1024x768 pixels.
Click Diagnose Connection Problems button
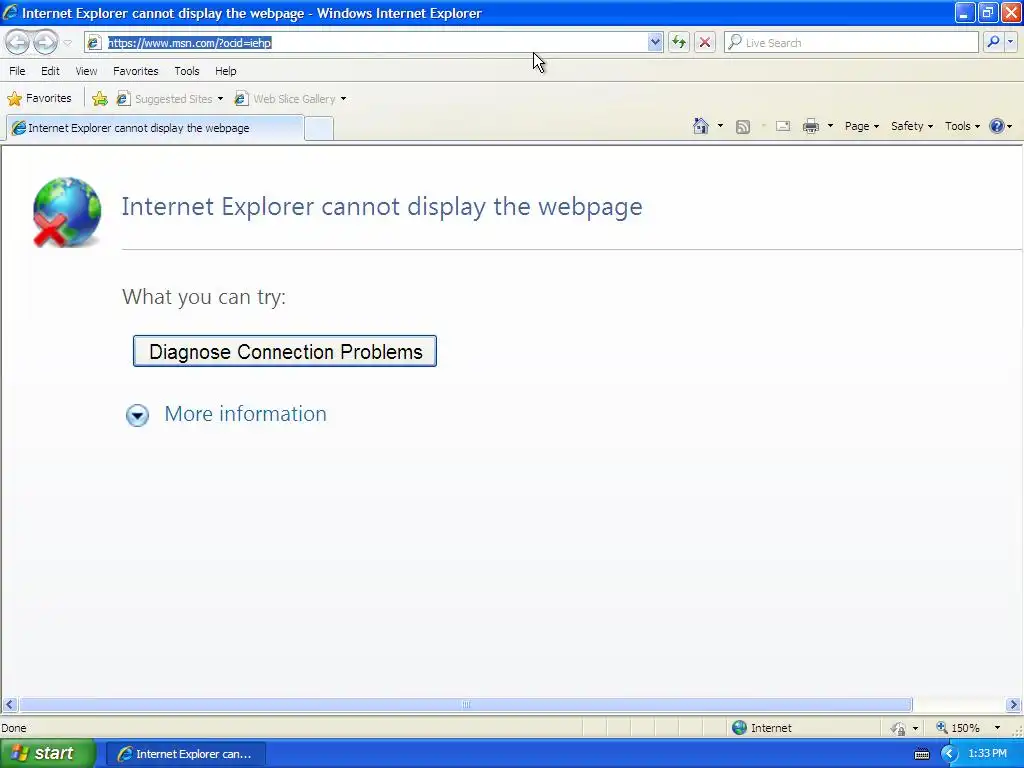coord(285,351)
